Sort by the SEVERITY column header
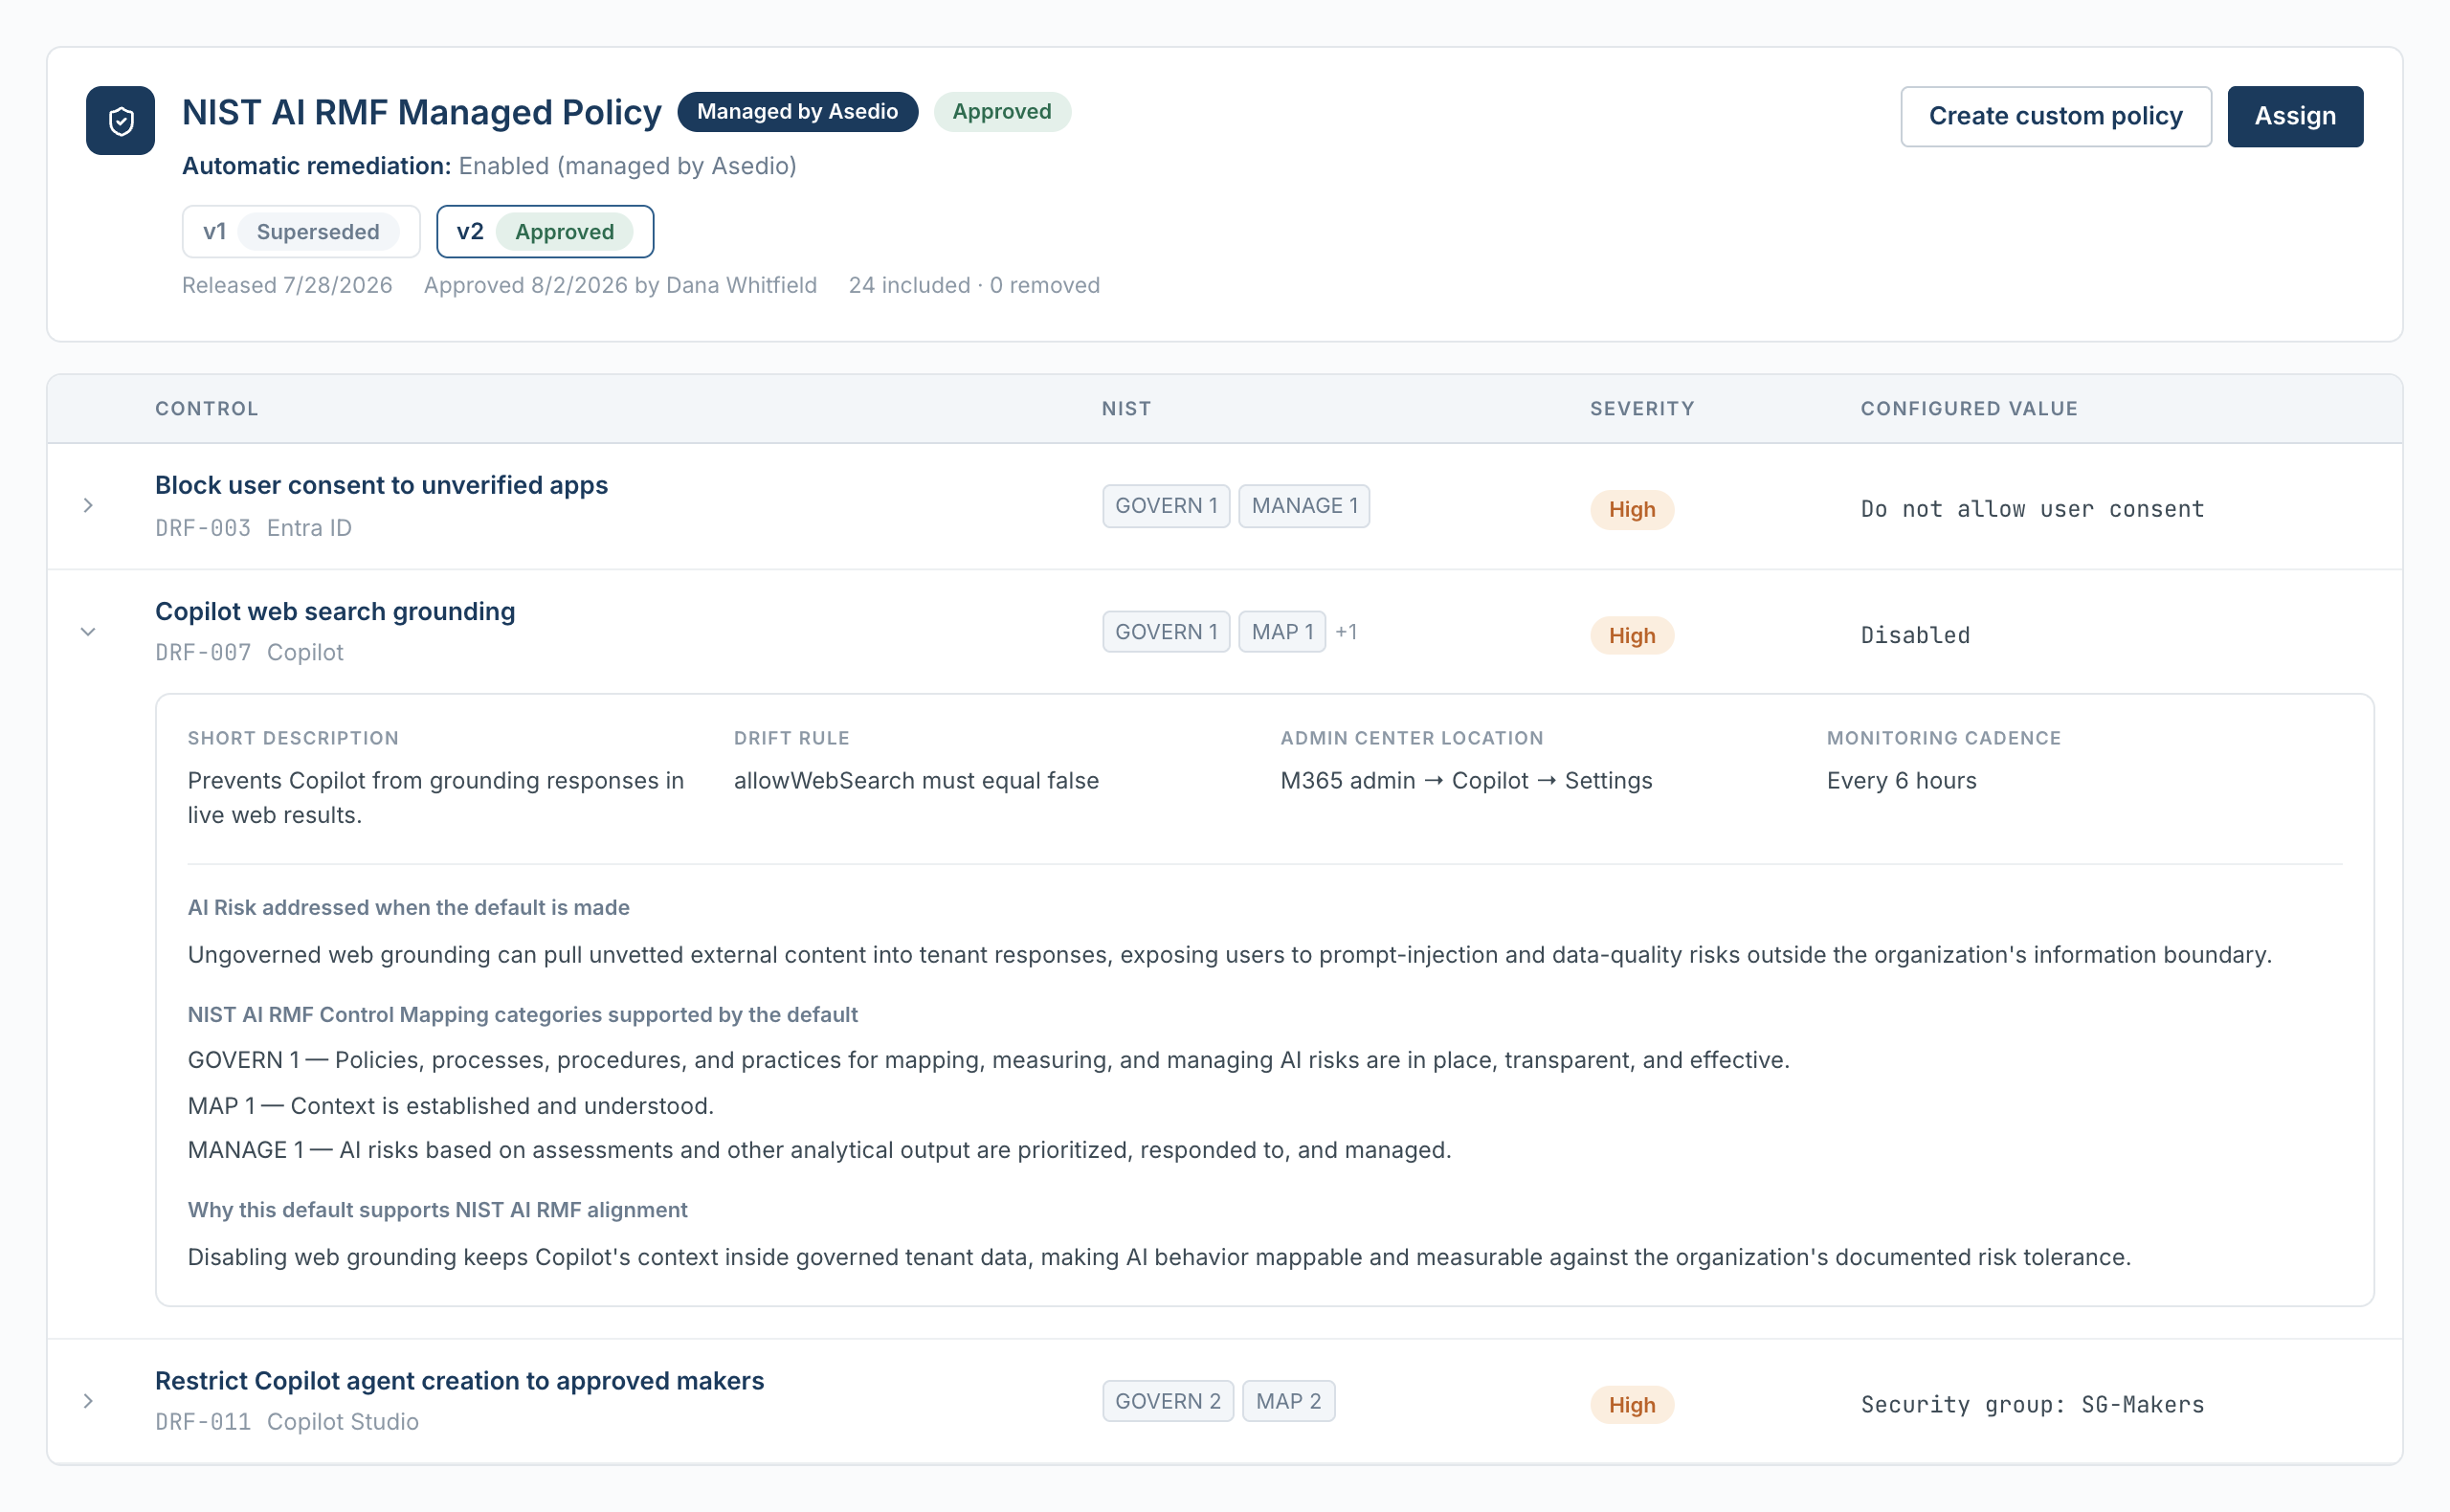This screenshot has width=2450, height=1512. [1642, 408]
